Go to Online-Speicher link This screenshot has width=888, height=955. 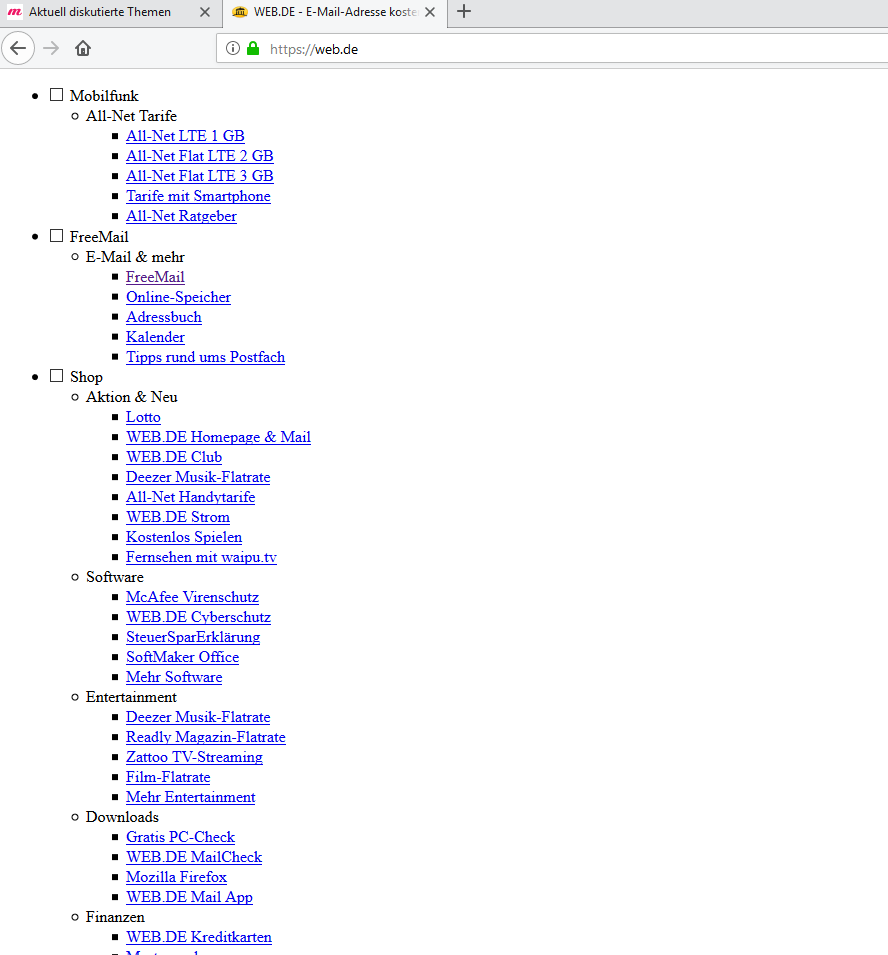pos(178,297)
